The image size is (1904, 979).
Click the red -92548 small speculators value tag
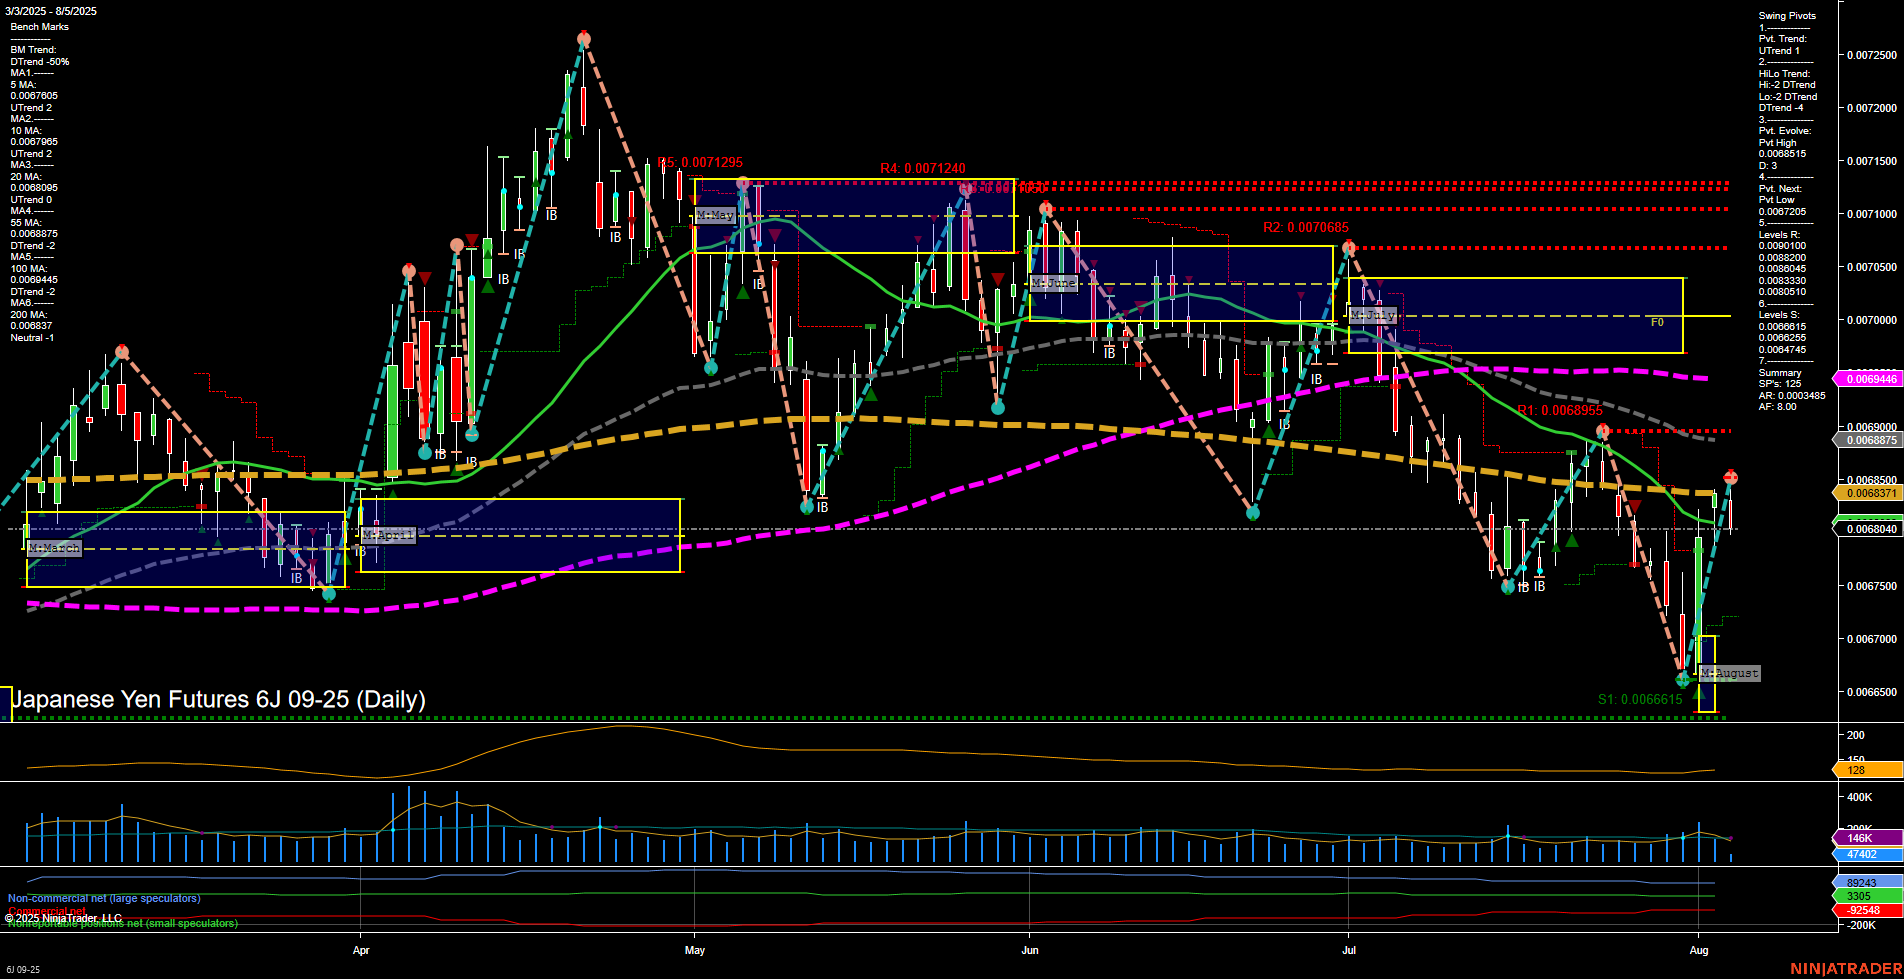tap(1864, 910)
